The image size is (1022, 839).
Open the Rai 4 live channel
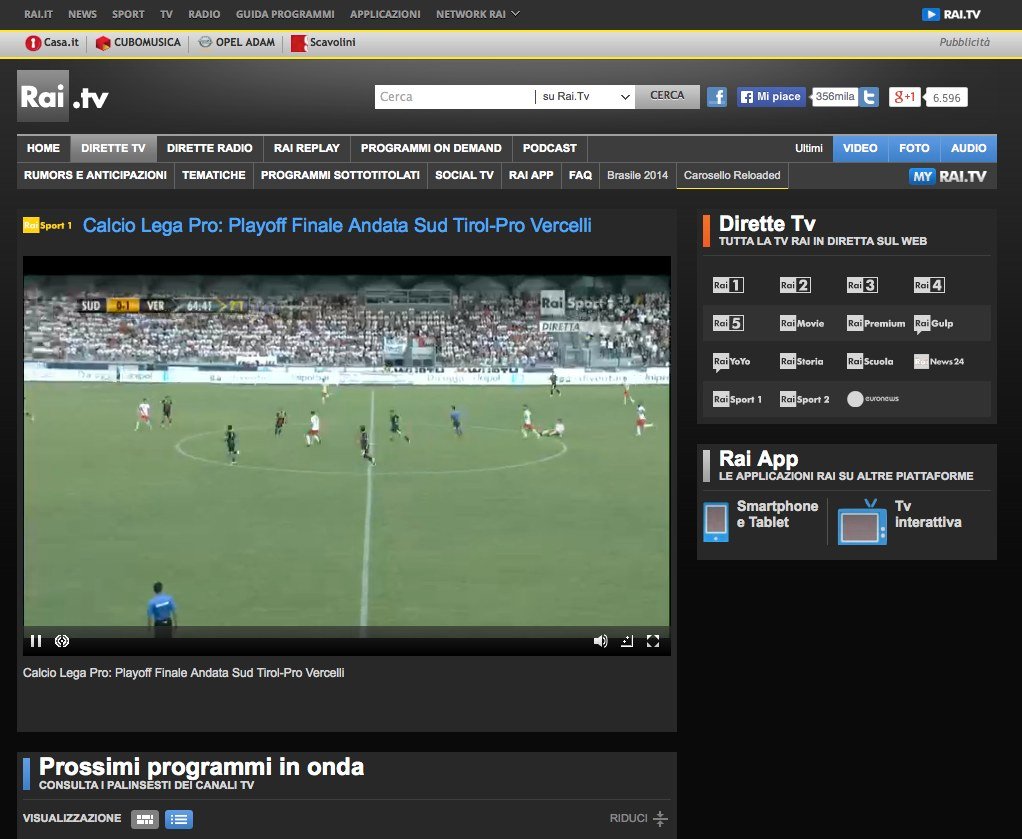pos(929,285)
